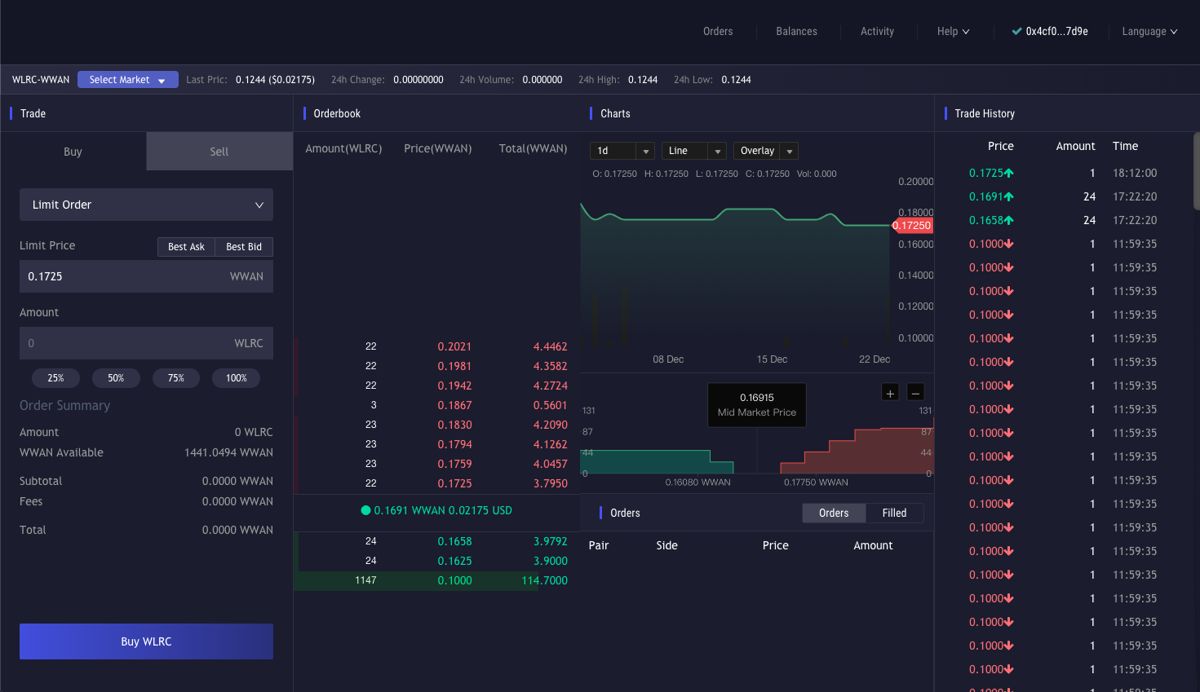Viewport: 1200px width, 692px height.
Task: Switch to the Buy tab
Action: (x=73, y=152)
